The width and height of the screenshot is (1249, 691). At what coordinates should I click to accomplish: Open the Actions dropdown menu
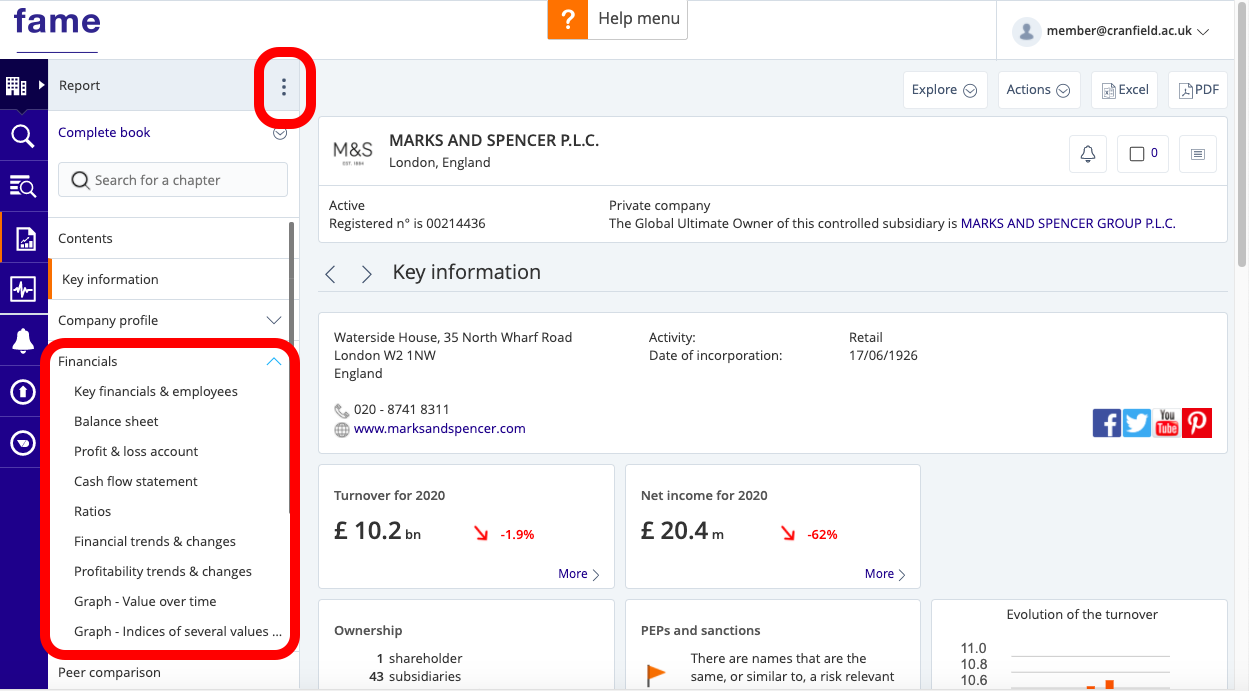(x=1038, y=90)
